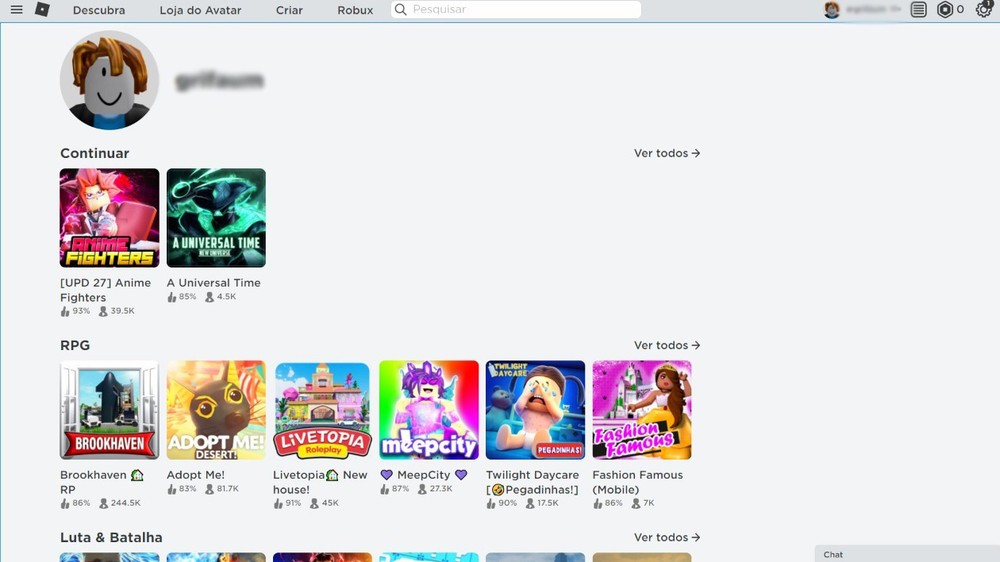This screenshot has width=1000, height=562.
Task: Click the Roblox logo home icon
Action: pyautogui.click(x=42, y=10)
